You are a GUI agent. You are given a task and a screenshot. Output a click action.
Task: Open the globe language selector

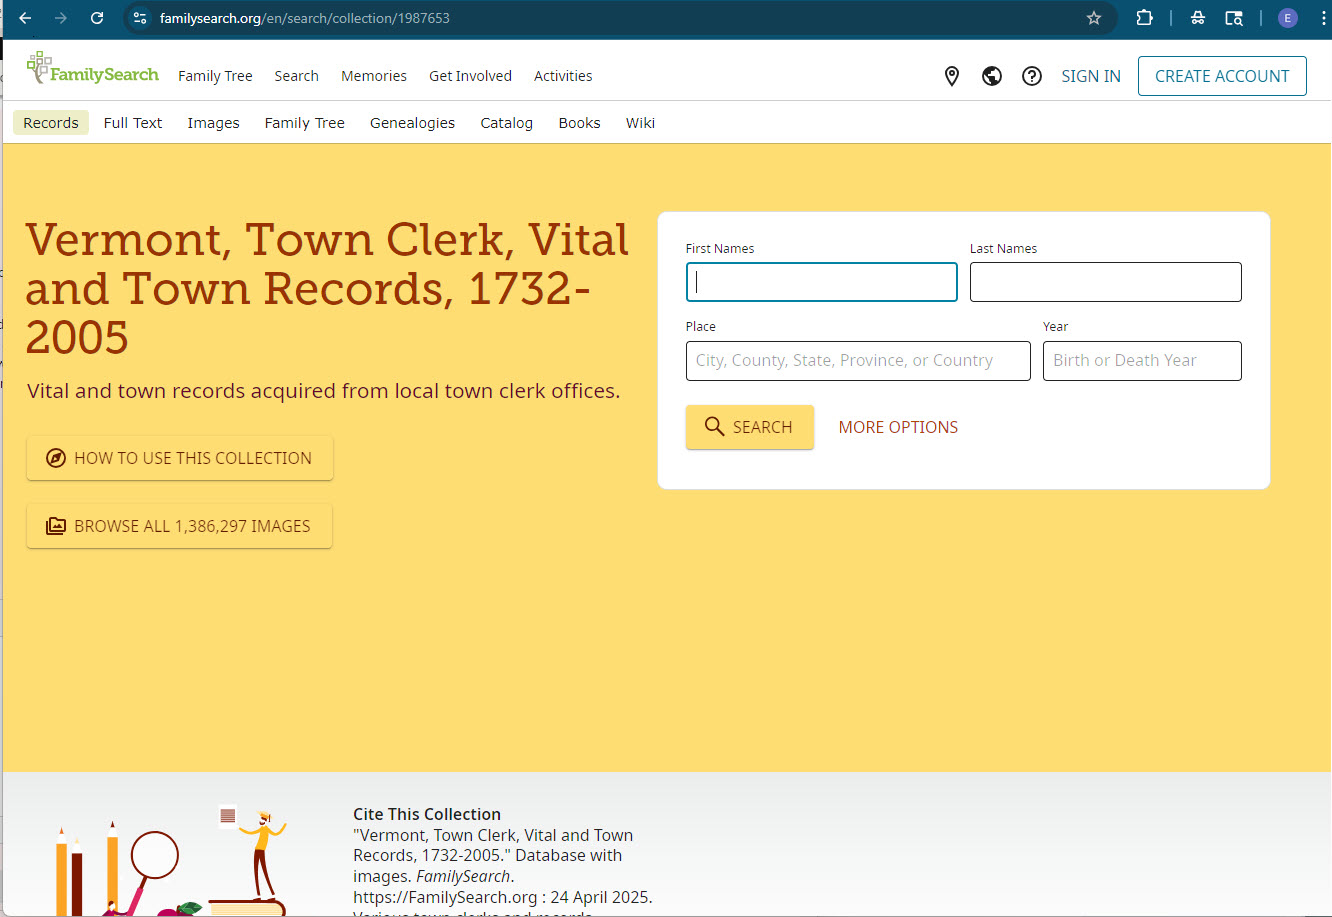(992, 76)
